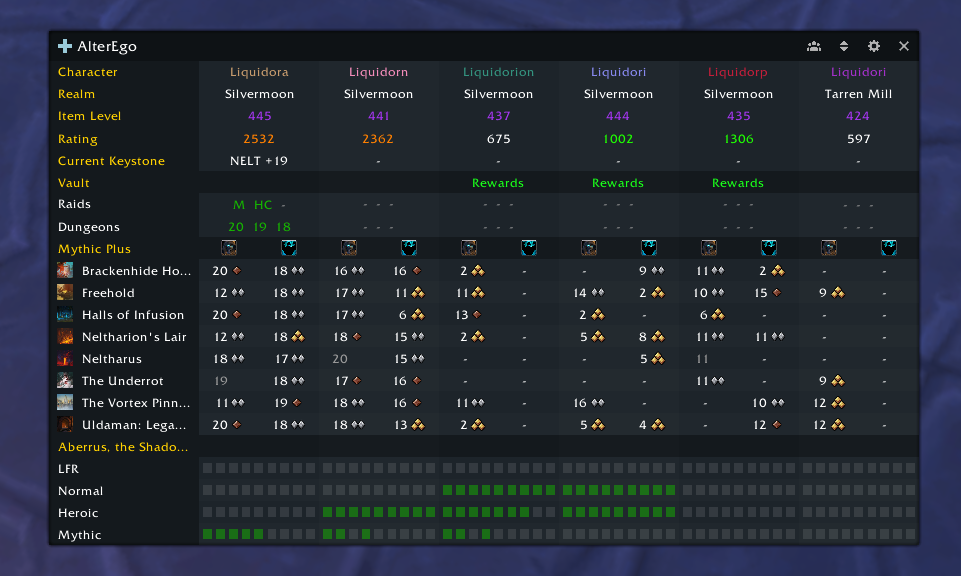This screenshot has width=961, height=576.
Task: Select the Freehold dungeon icon
Action: point(66,292)
